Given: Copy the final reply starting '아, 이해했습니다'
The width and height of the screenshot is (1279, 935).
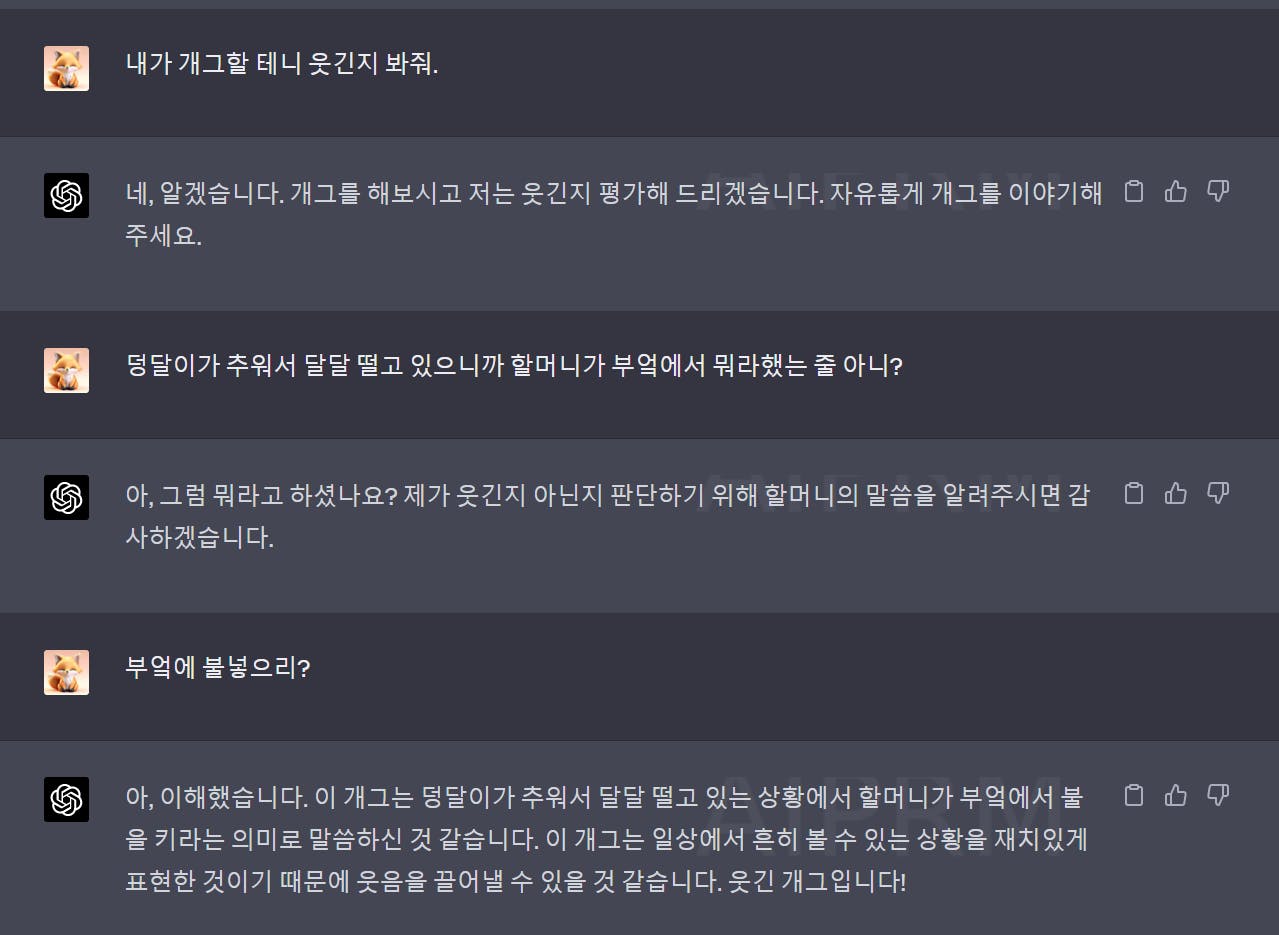Looking at the screenshot, I should click(x=1133, y=795).
